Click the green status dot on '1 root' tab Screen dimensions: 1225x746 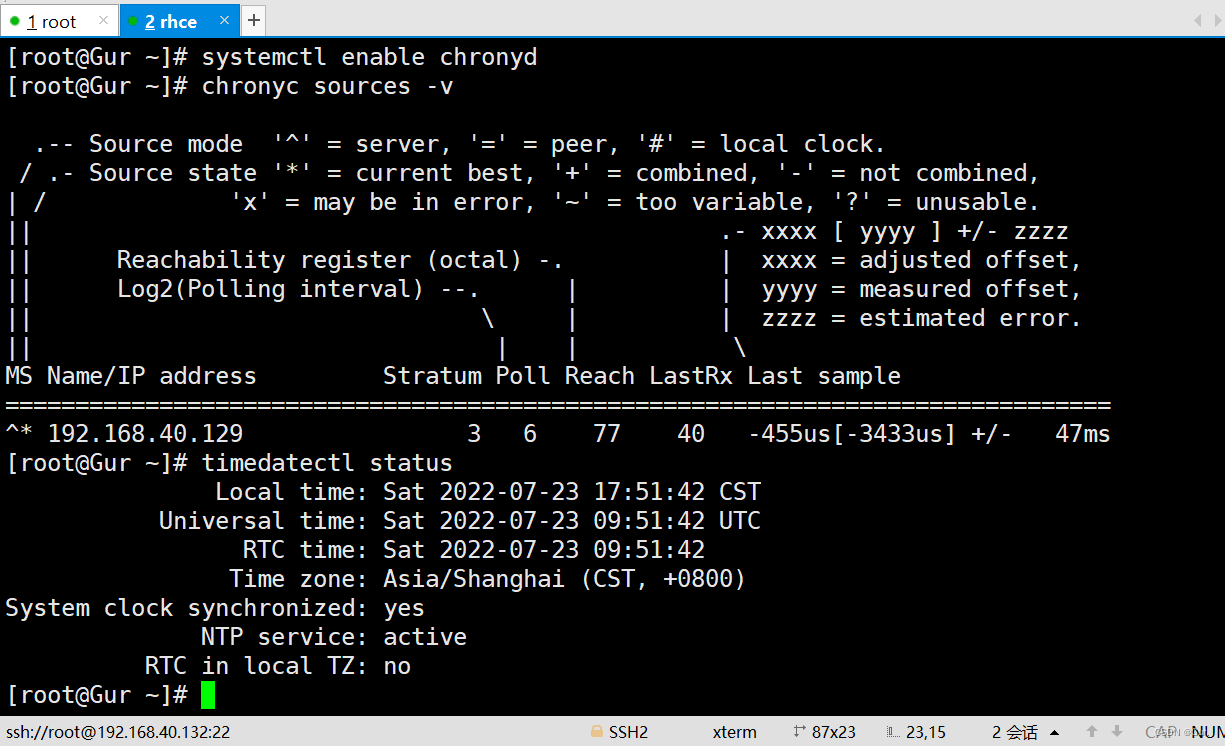(15, 21)
